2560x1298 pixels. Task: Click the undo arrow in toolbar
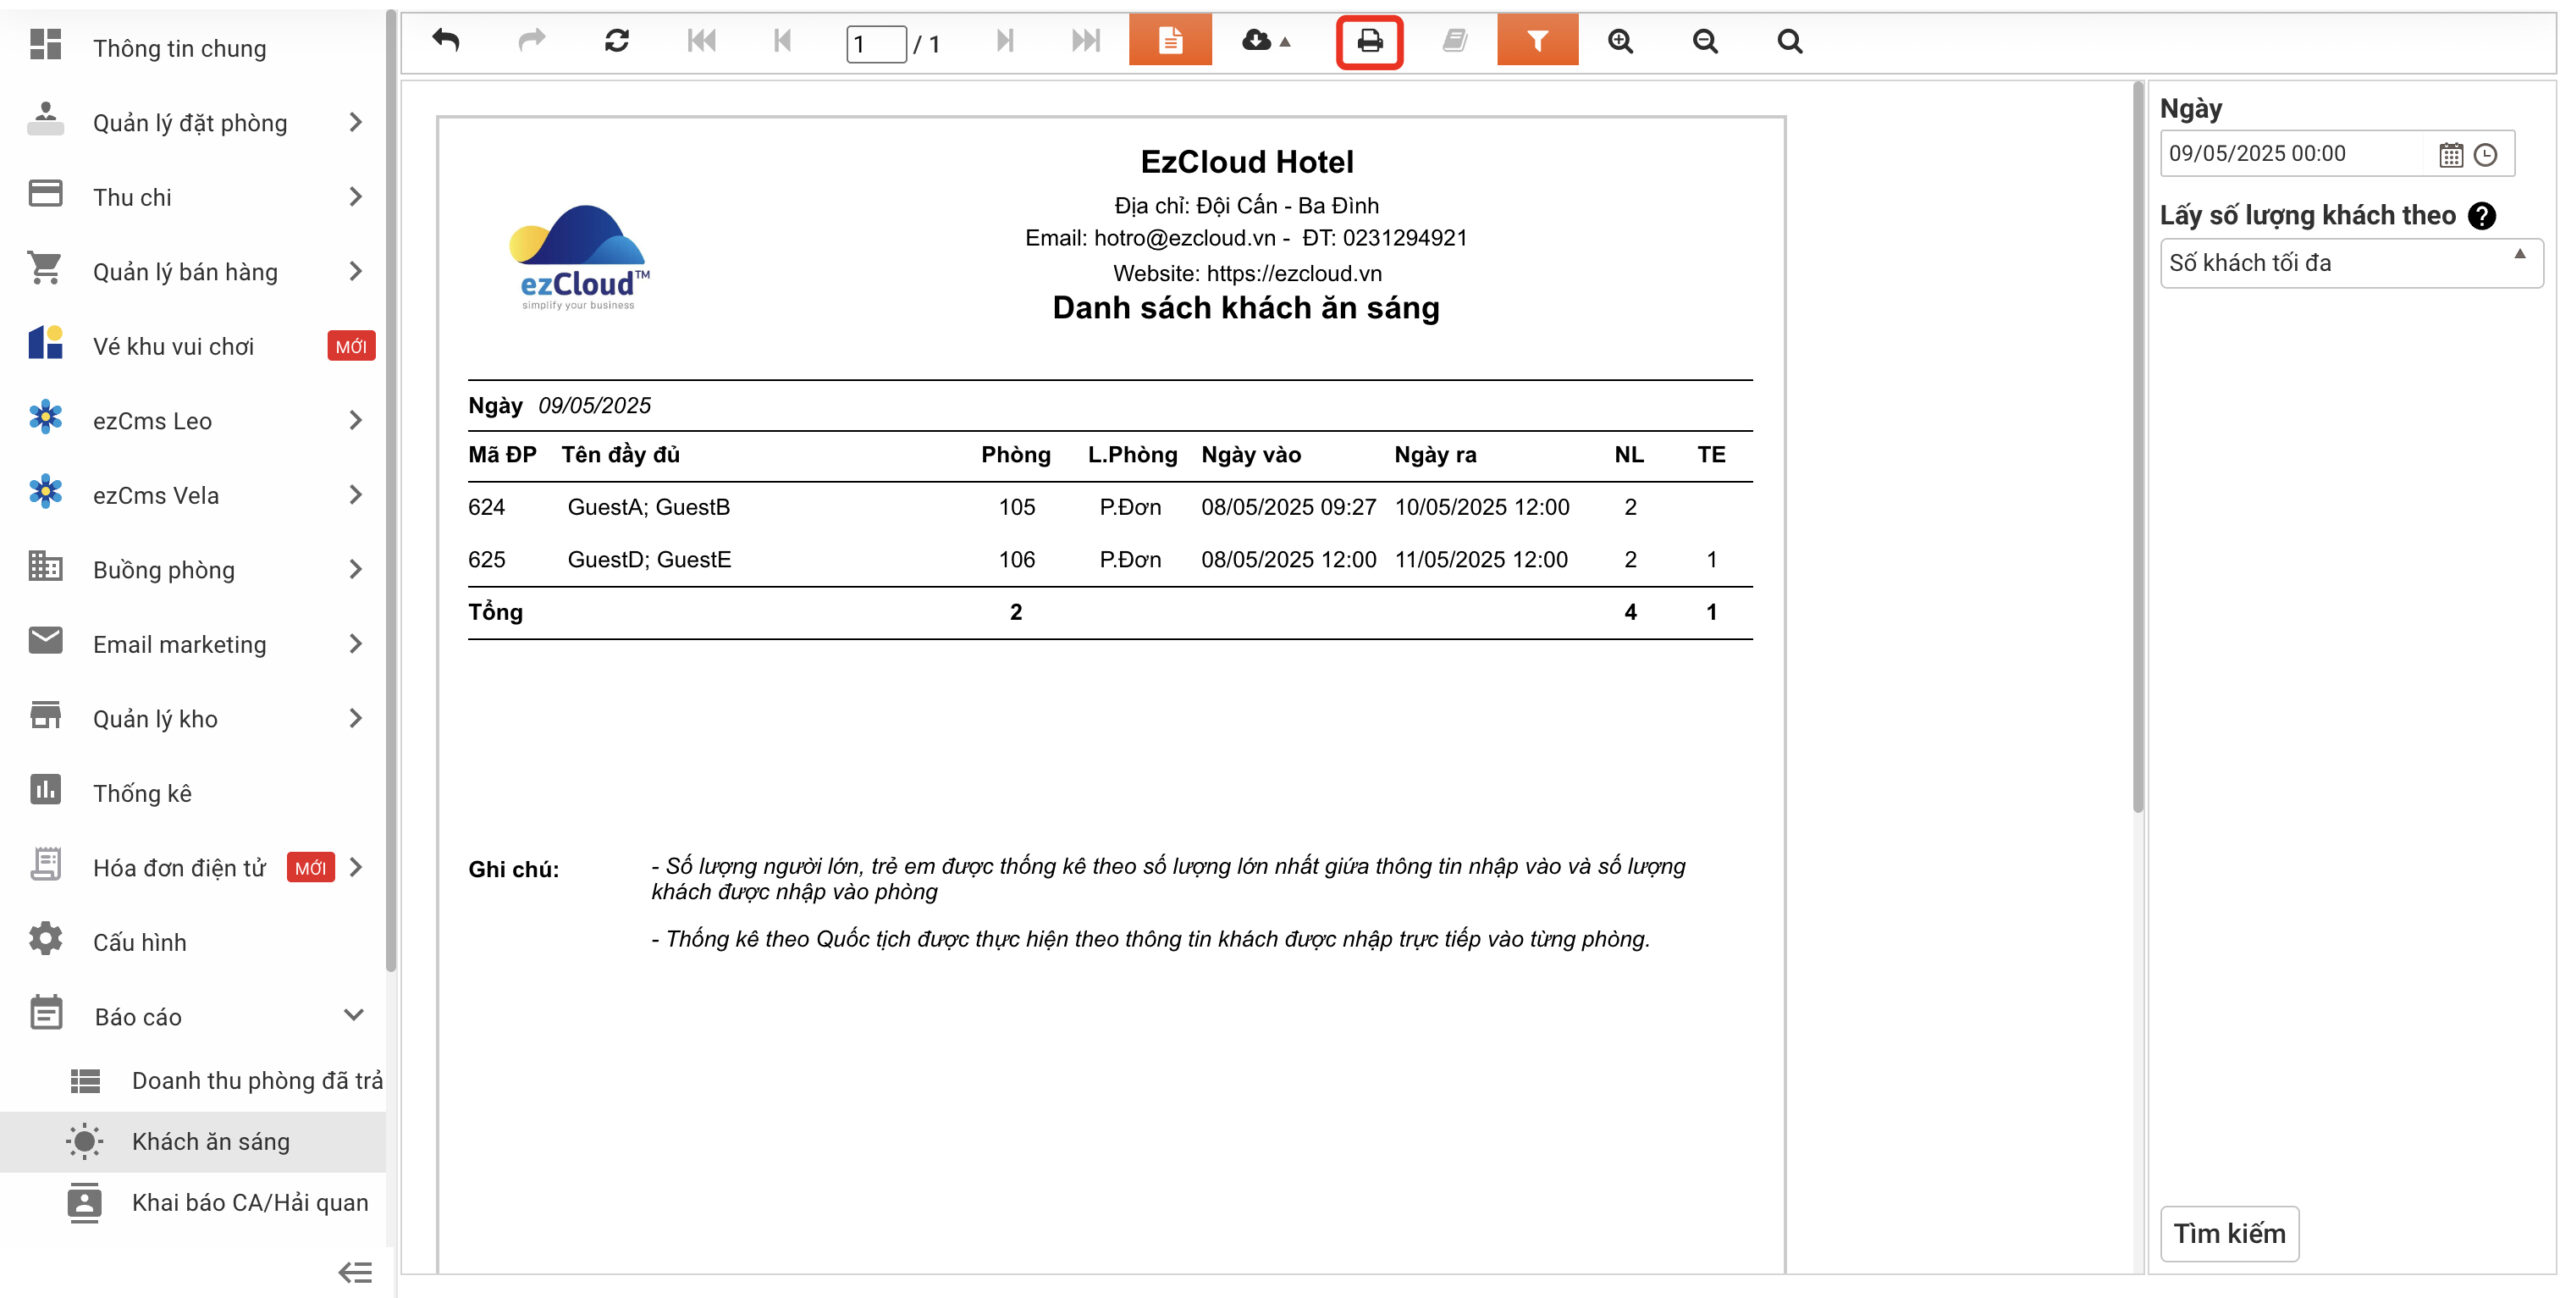click(x=446, y=41)
